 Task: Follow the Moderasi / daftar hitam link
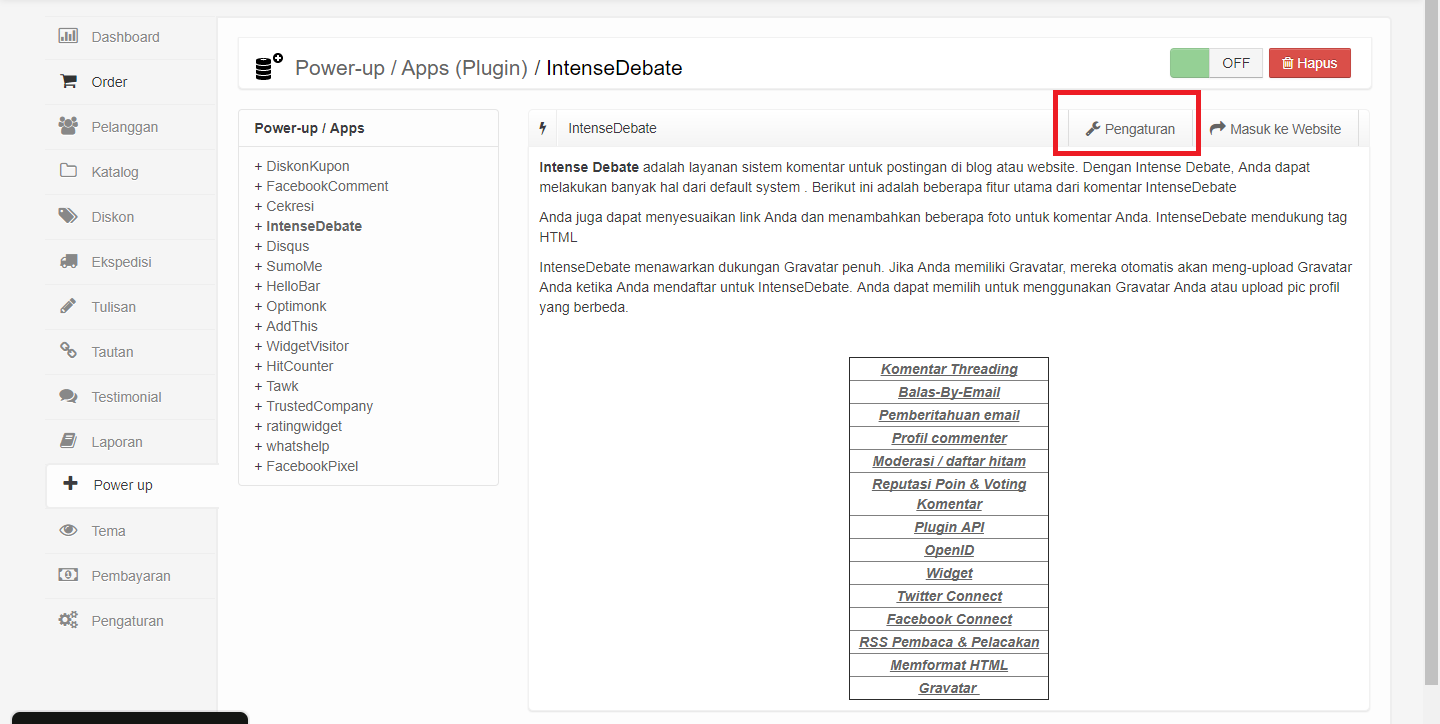tap(949, 461)
